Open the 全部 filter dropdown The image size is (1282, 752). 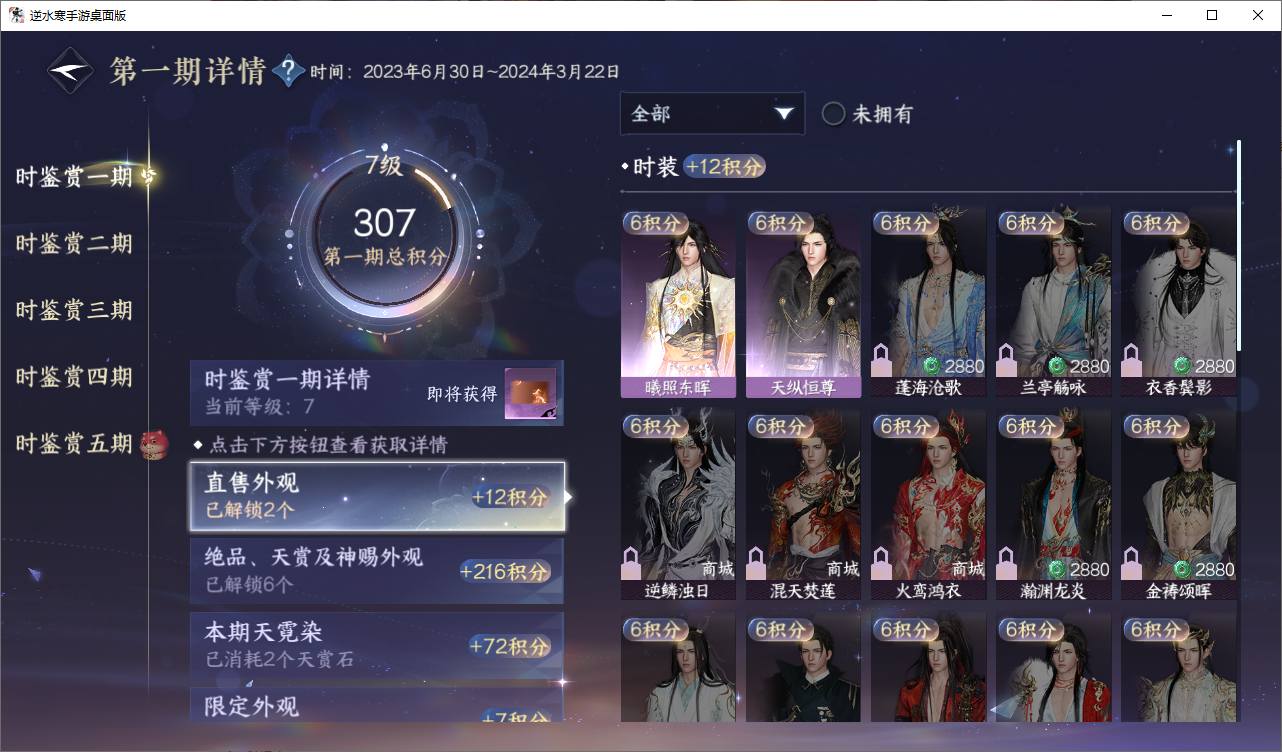(712, 113)
